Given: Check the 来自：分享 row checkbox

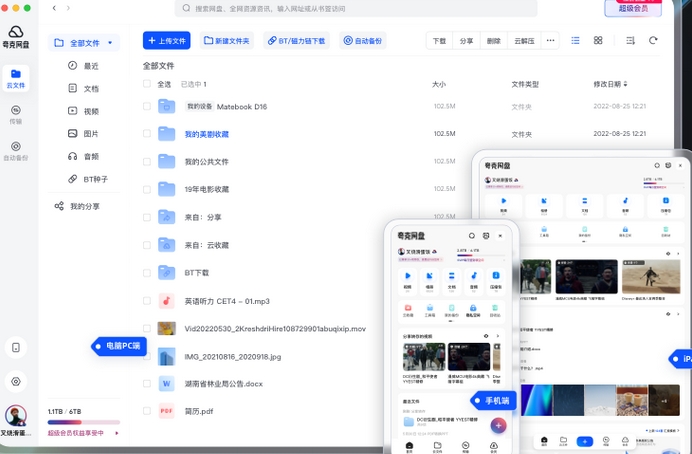Looking at the screenshot, I should click(147, 217).
